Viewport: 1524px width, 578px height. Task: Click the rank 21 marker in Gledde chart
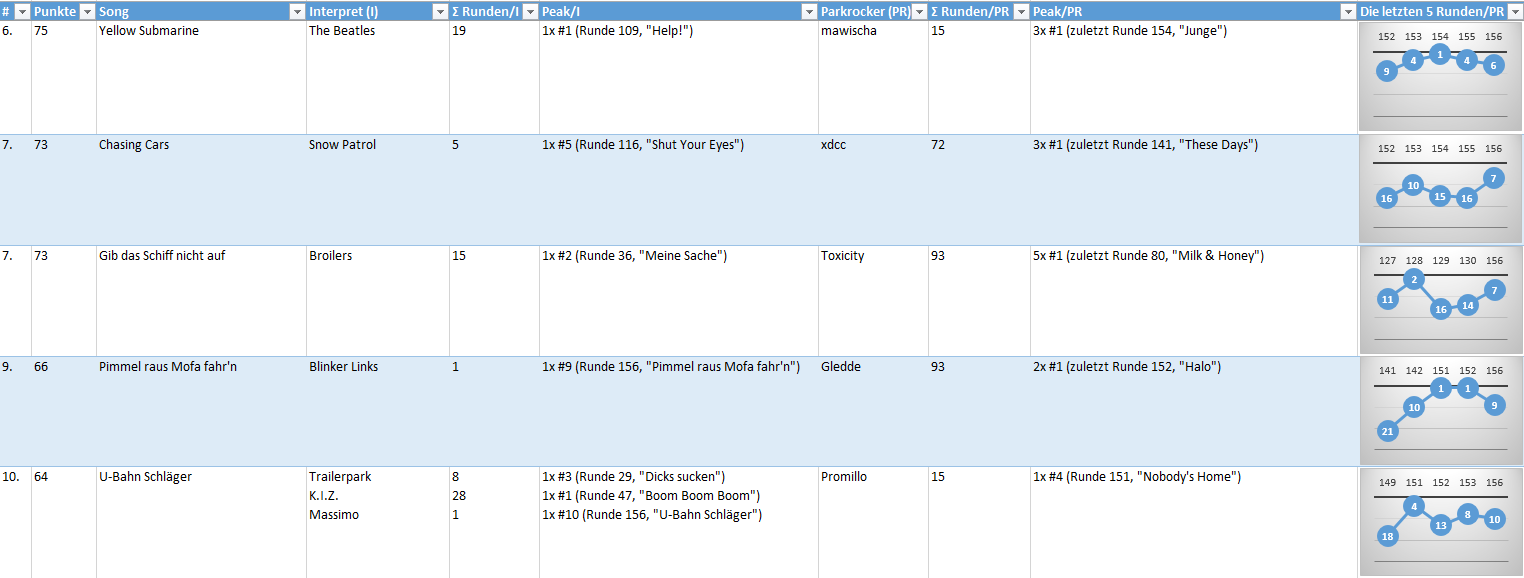(1387, 432)
